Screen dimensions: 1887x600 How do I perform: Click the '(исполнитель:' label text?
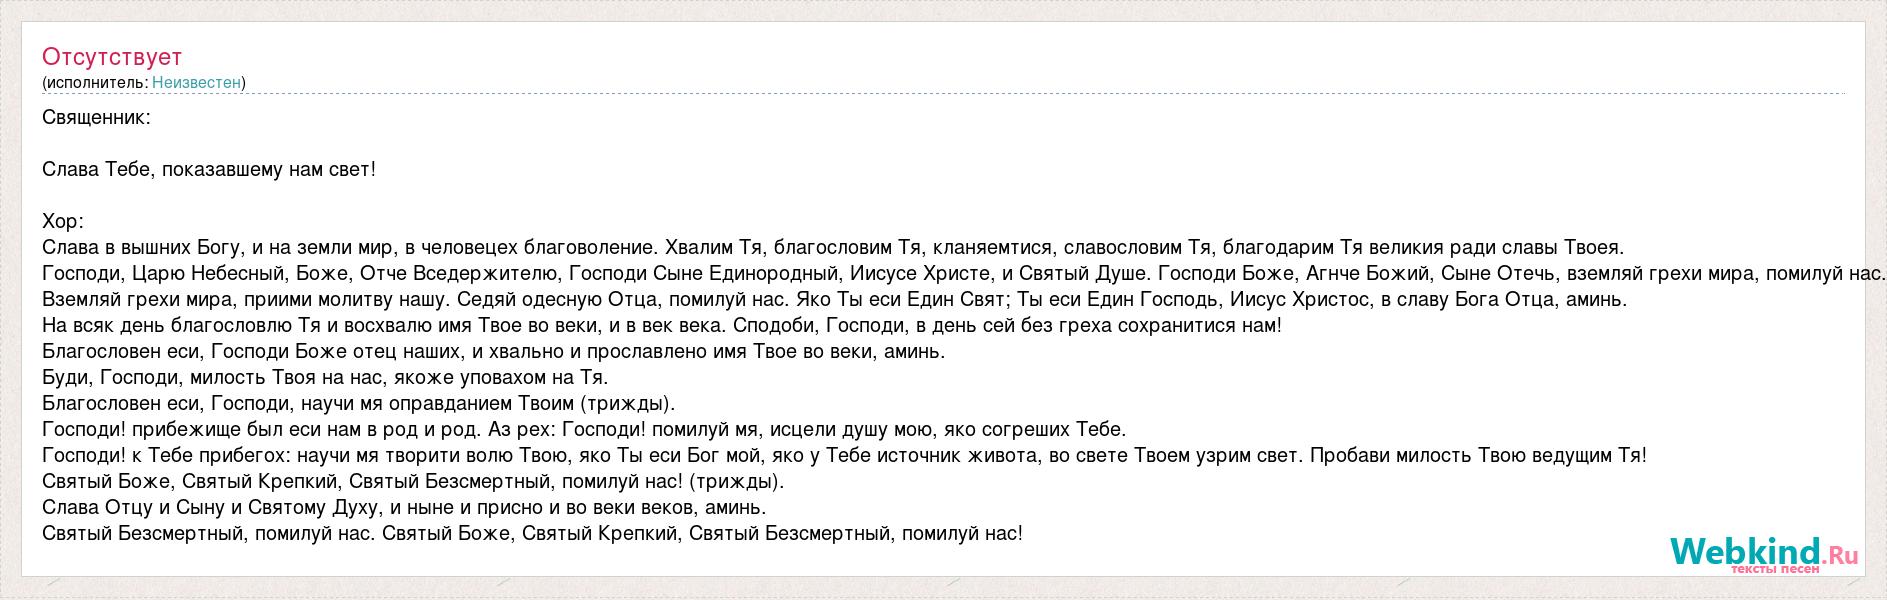pos(95,82)
